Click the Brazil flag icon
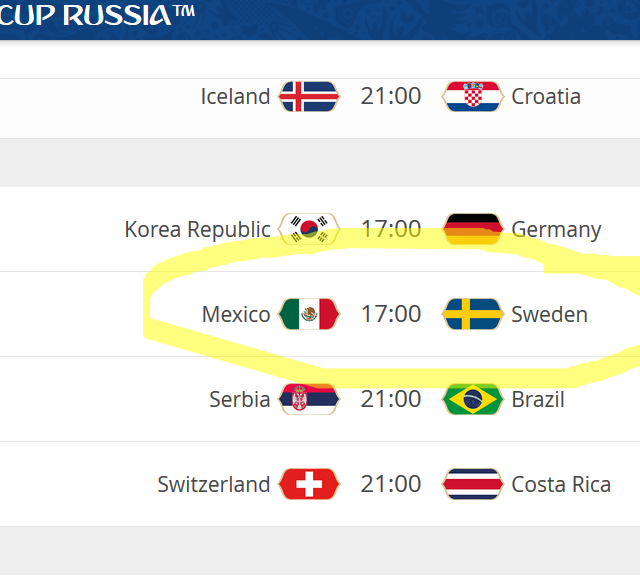640x581 pixels. (472, 399)
